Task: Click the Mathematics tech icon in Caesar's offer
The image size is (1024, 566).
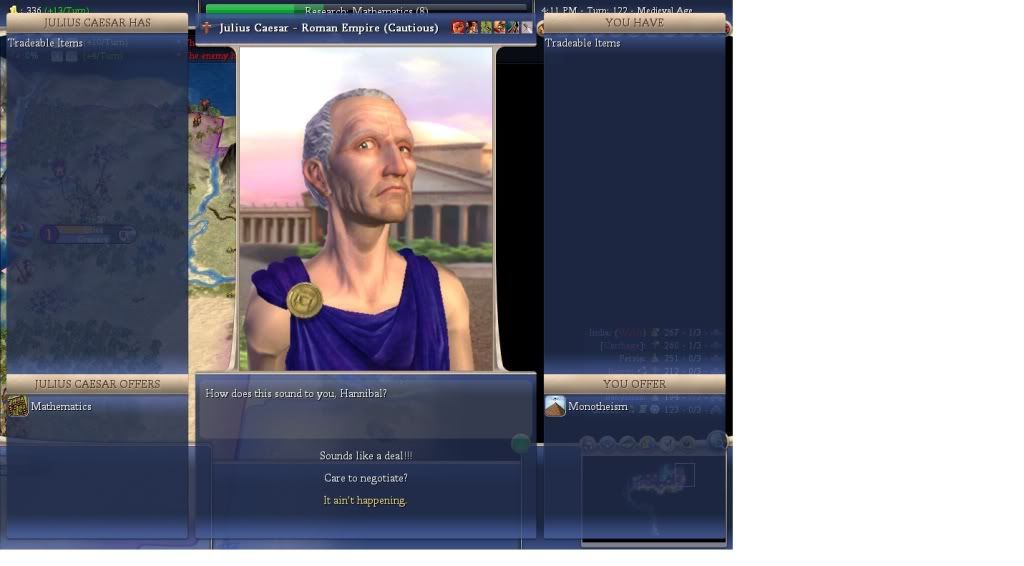Action: click(18, 406)
